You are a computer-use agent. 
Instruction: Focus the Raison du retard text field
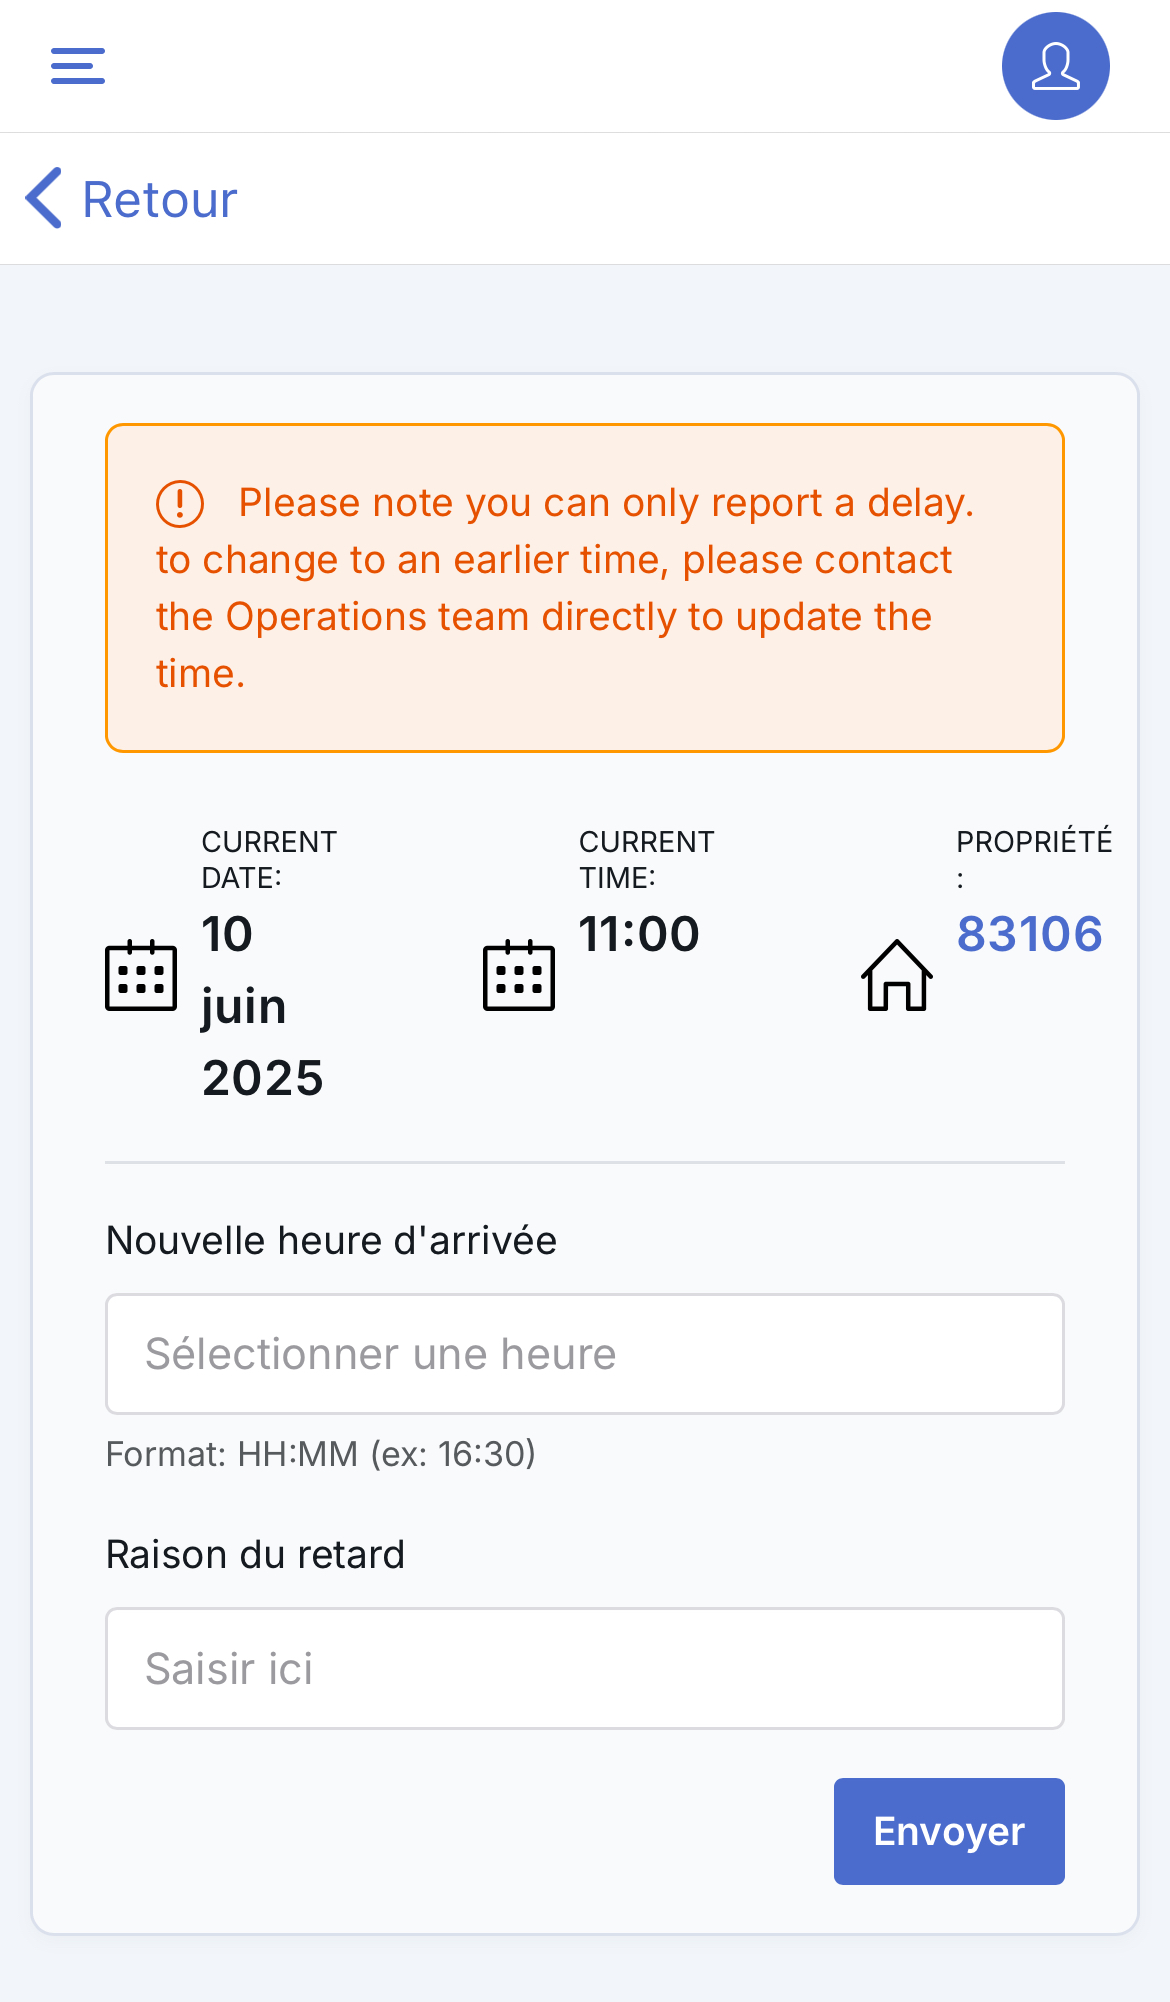[x=585, y=1668]
